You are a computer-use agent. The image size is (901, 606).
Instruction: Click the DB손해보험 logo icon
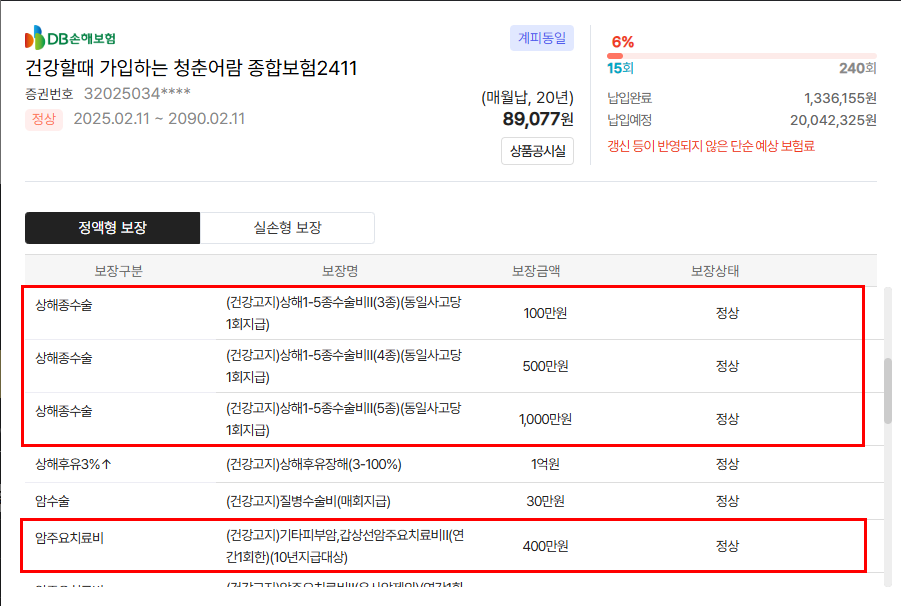click(x=36, y=39)
